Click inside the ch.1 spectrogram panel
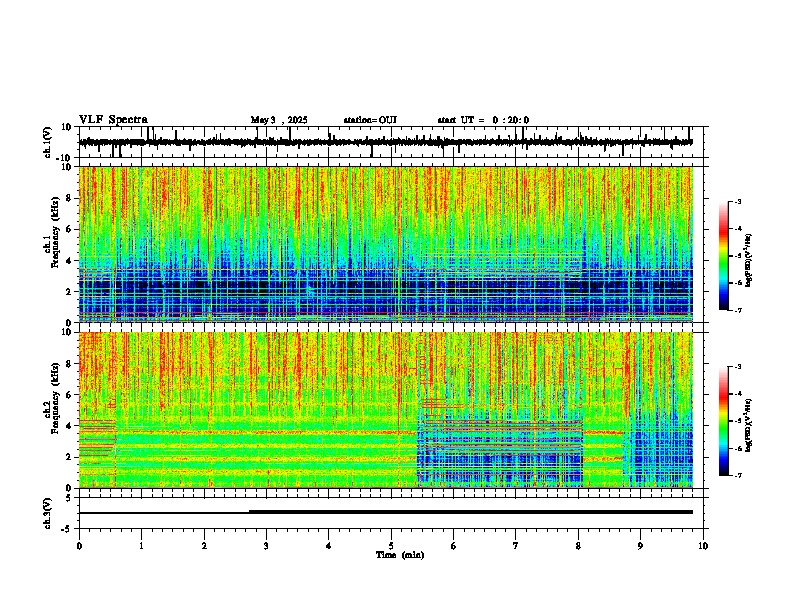 click(x=385, y=244)
